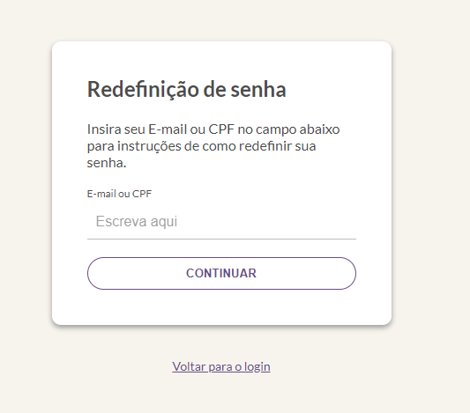
Task: Go back to login using bottom link
Action: [221, 367]
